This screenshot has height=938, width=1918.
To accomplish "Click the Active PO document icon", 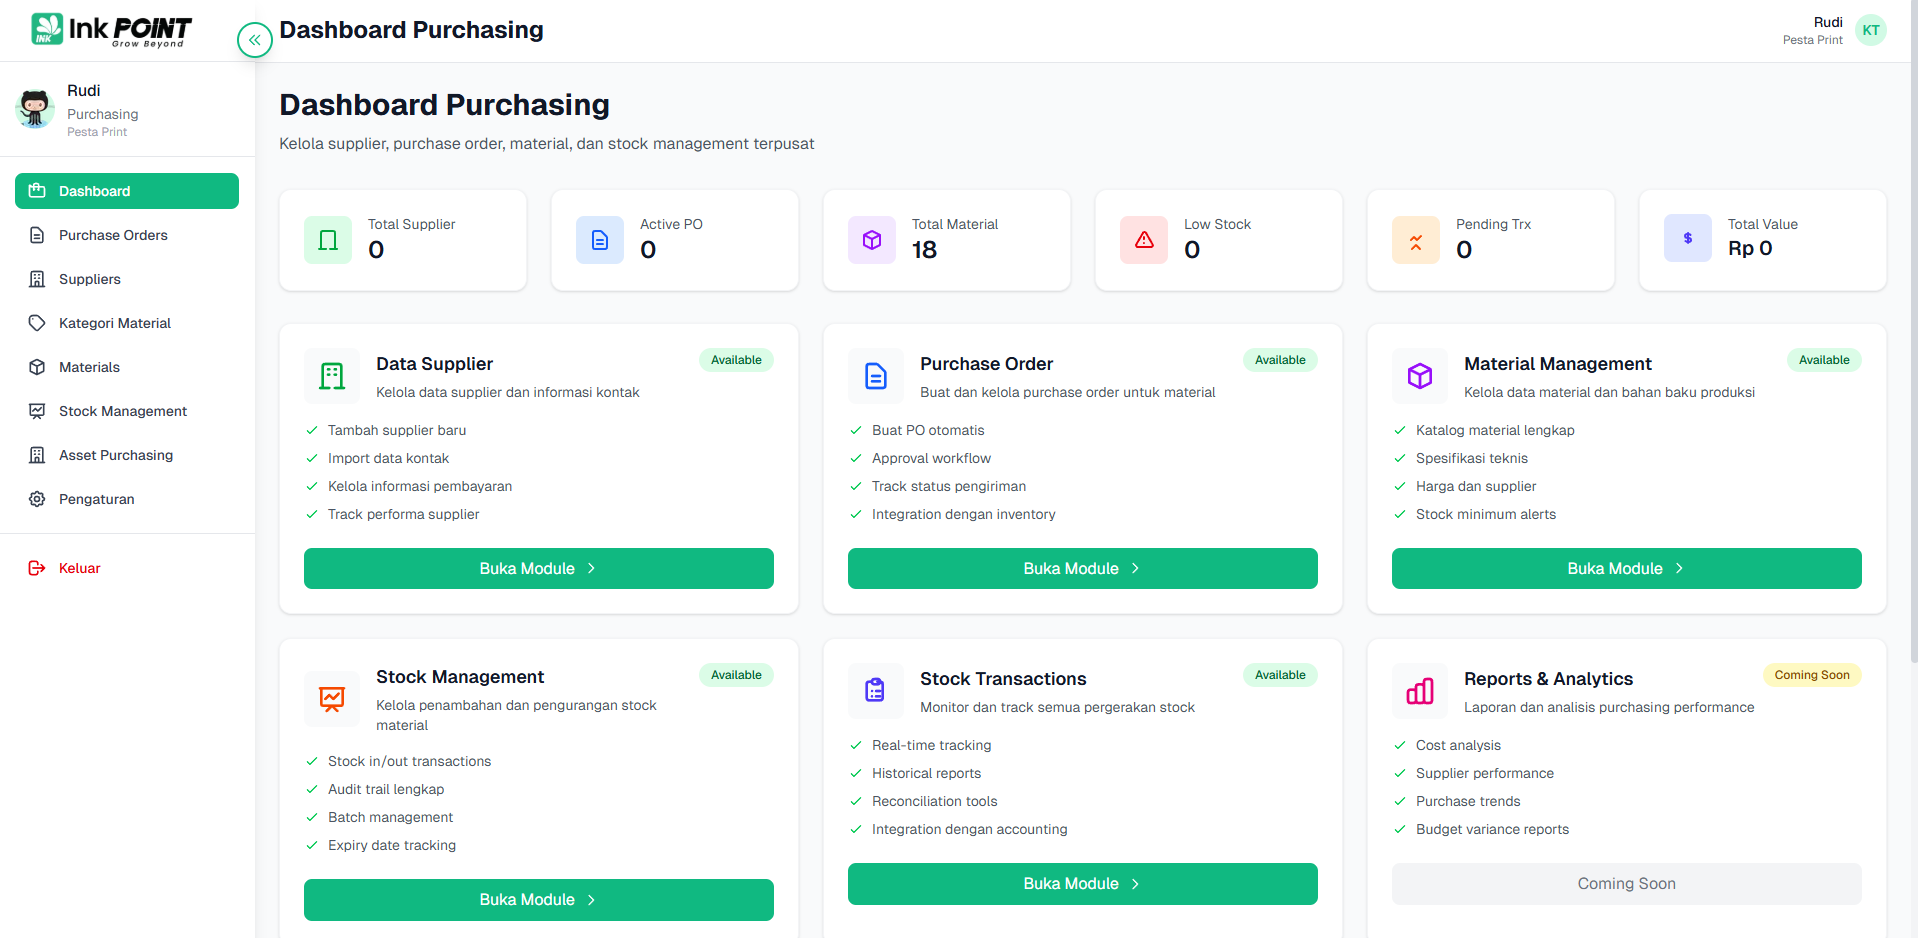I will coord(600,240).
